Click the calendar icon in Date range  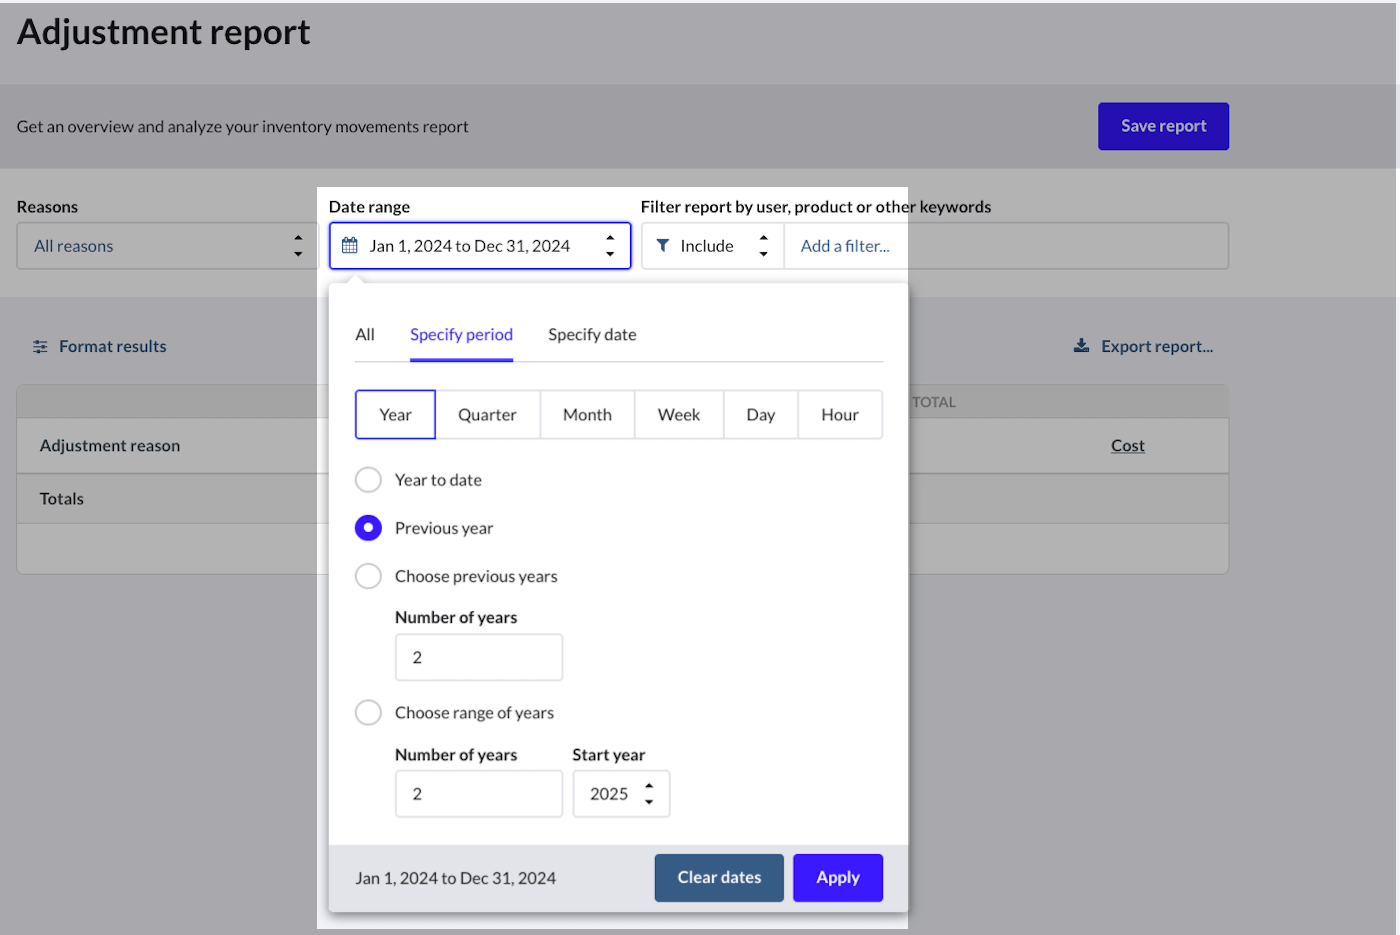(x=350, y=246)
